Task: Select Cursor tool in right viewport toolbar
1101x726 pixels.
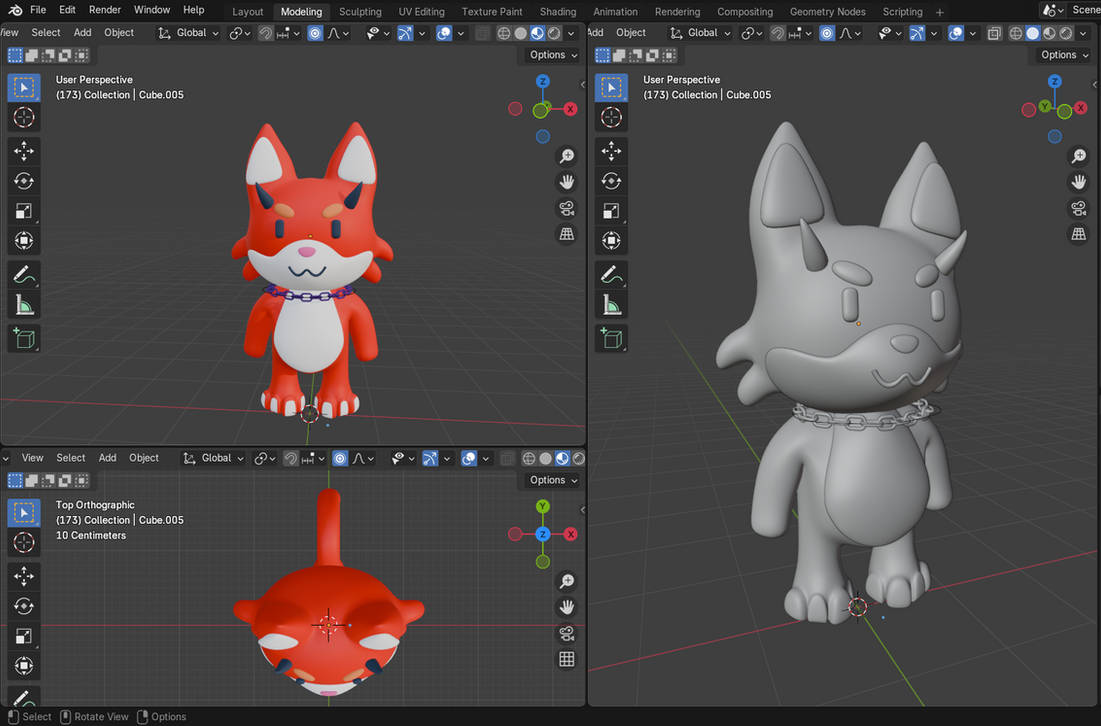Action: pyautogui.click(x=611, y=117)
